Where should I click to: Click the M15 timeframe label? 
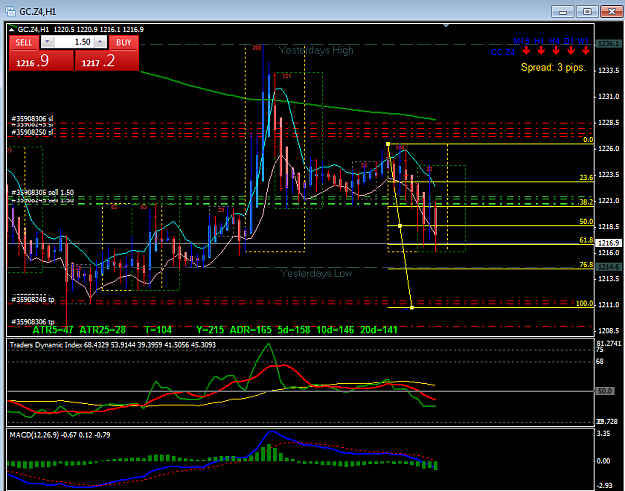pos(521,41)
